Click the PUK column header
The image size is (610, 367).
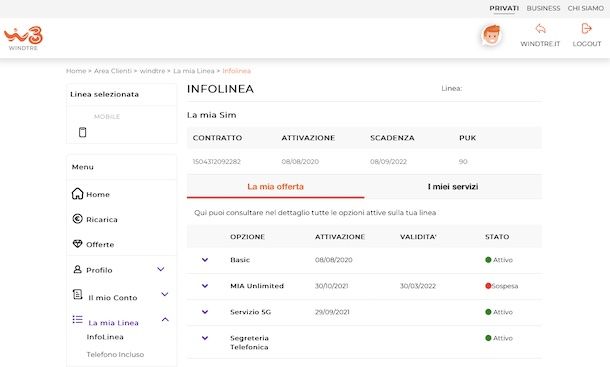468,138
